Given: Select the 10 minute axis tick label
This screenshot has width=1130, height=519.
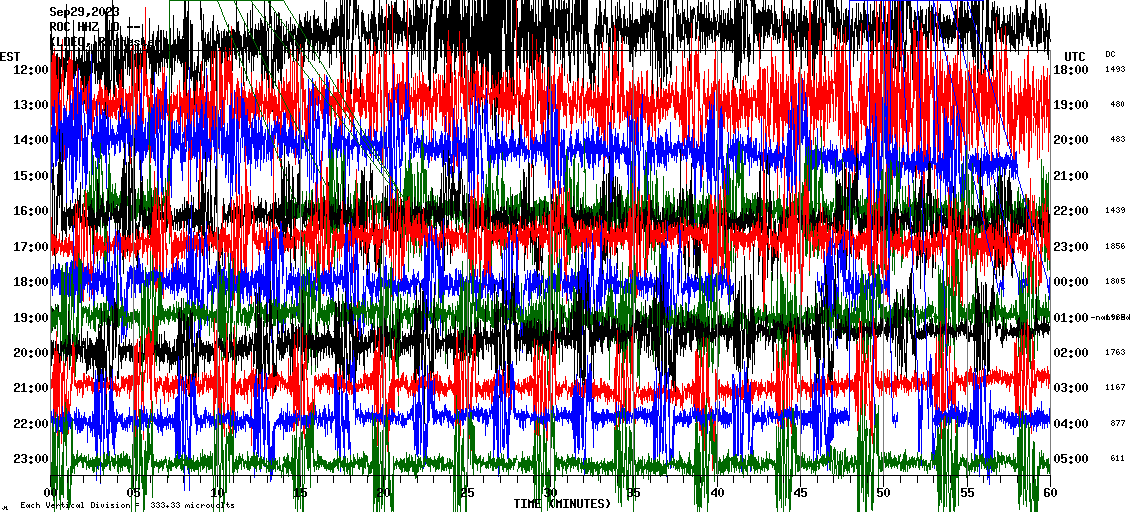Looking at the screenshot, I should pyautogui.click(x=218, y=493).
